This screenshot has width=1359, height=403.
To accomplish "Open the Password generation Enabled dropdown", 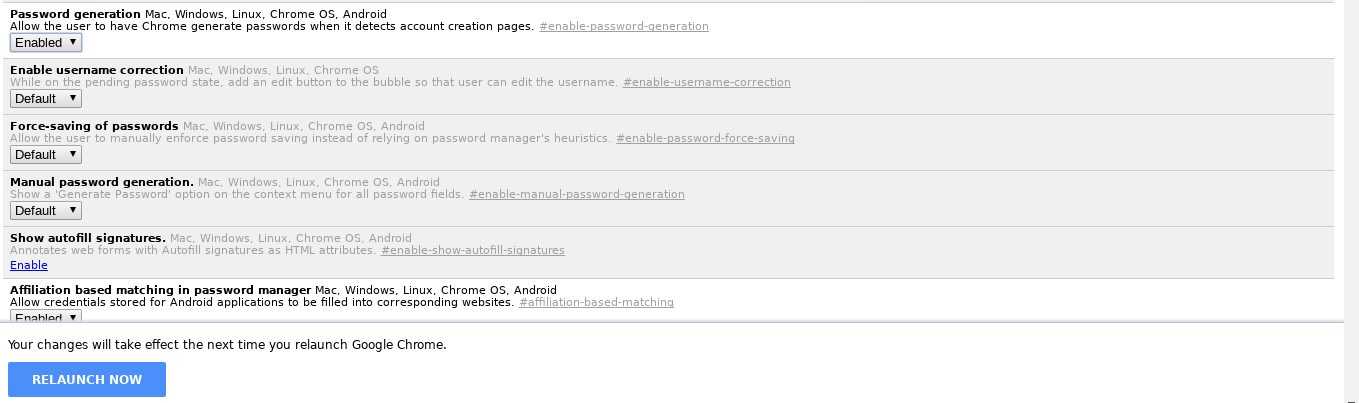I will tap(46, 43).
